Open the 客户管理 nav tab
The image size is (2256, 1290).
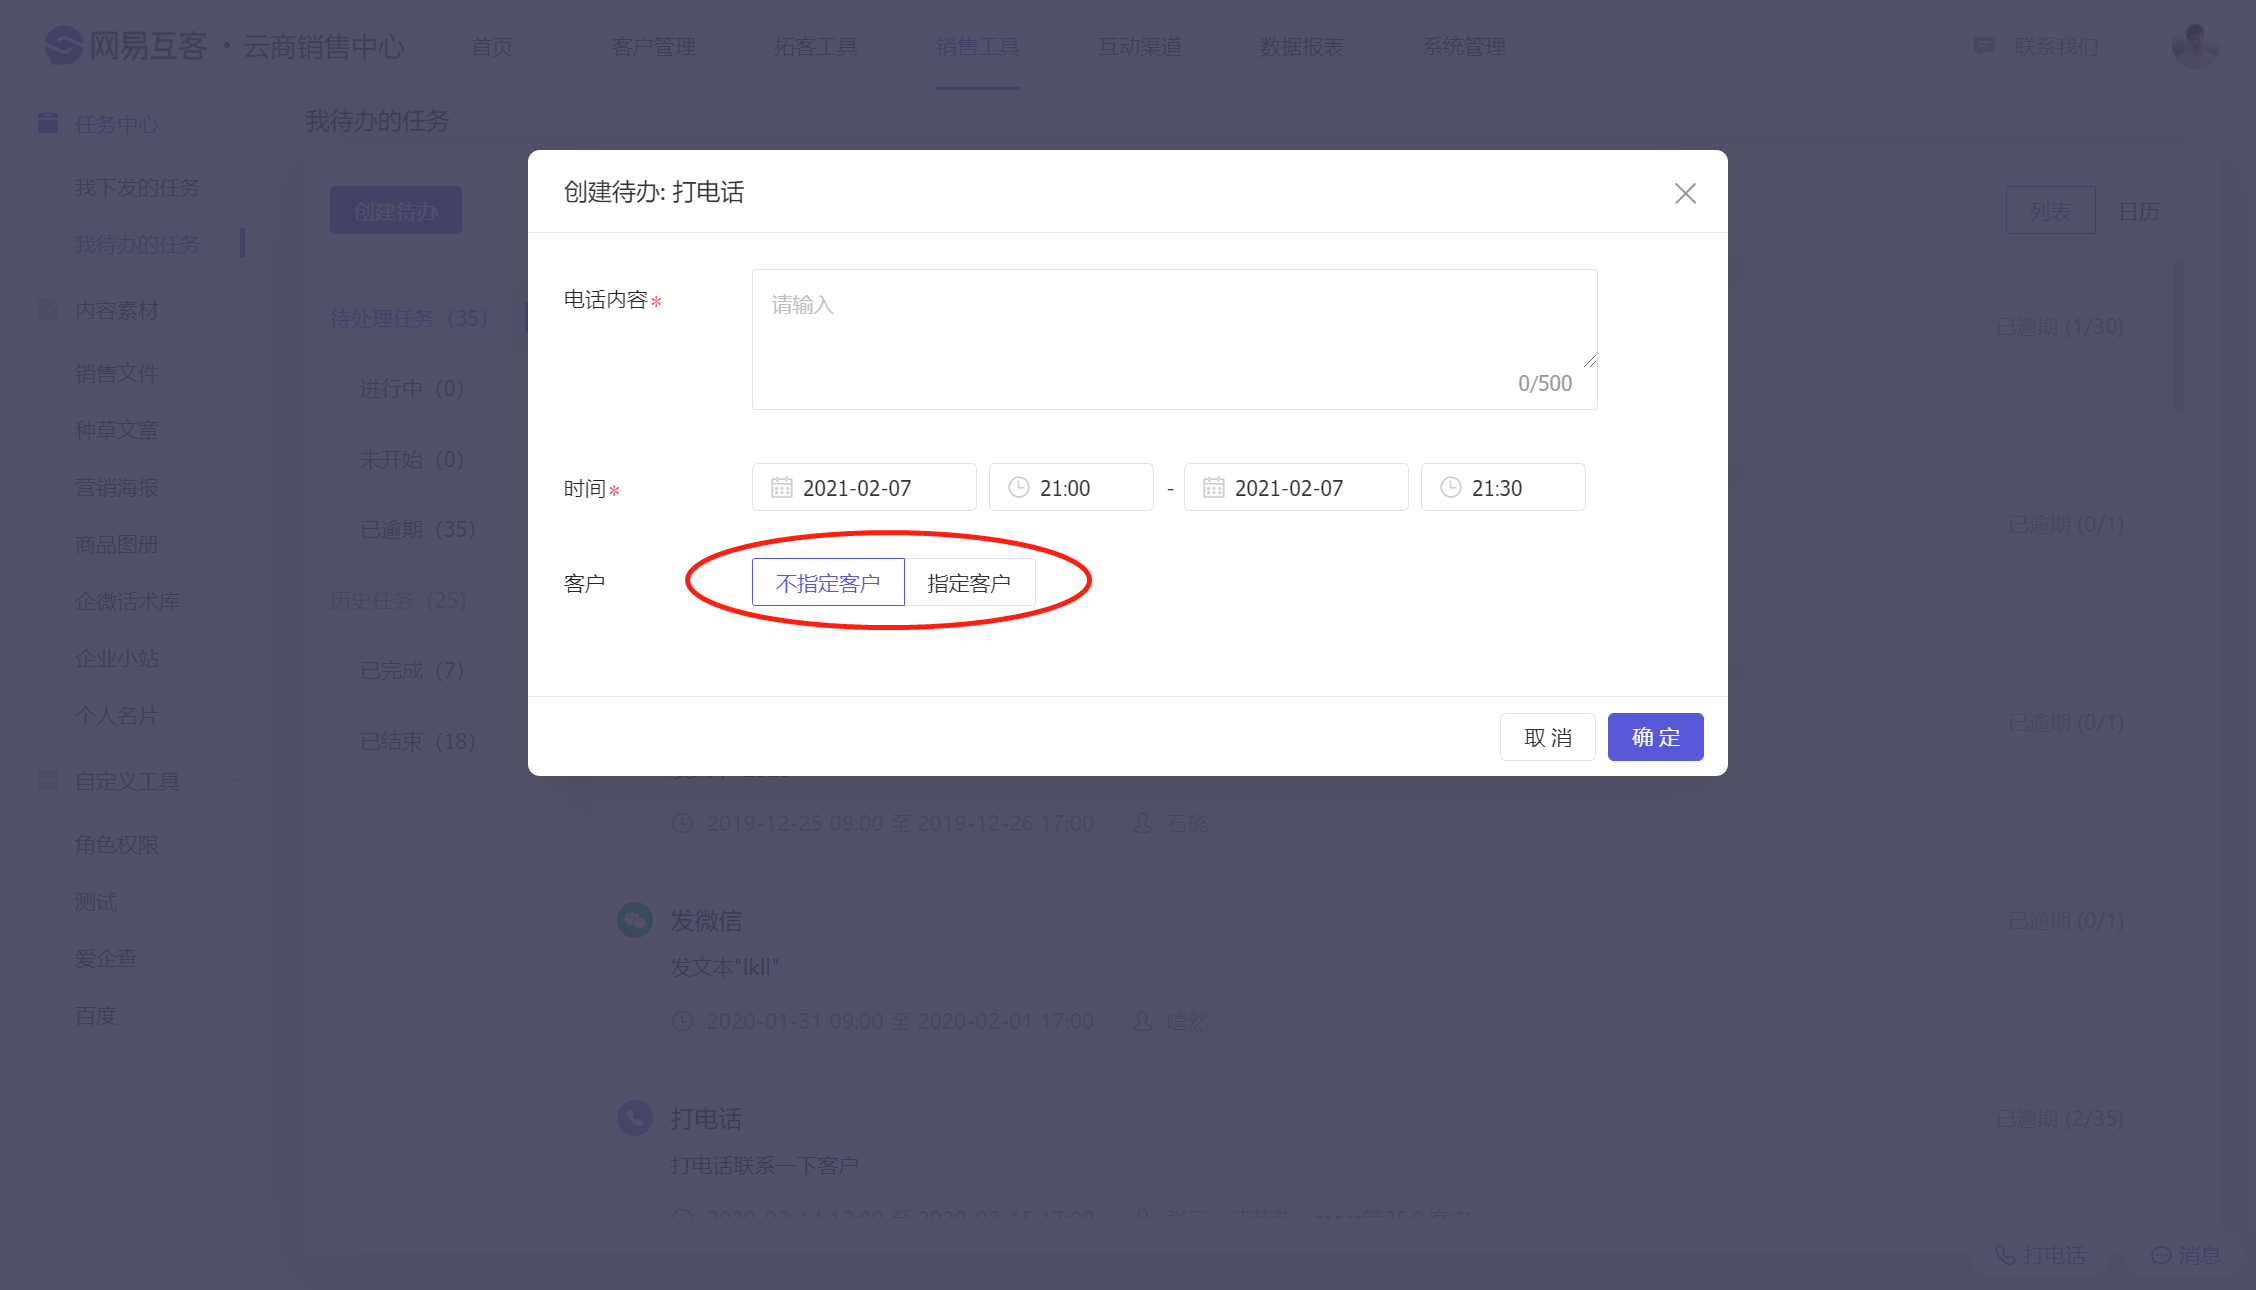[x=653, y=47]
